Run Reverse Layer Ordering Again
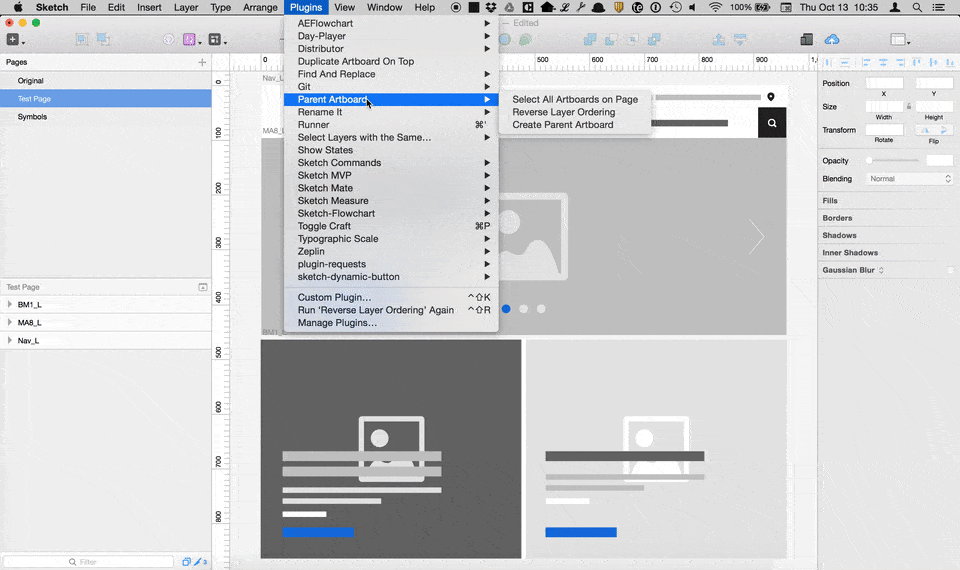This screenshot has width=960, height=570. tap(391, 310)
